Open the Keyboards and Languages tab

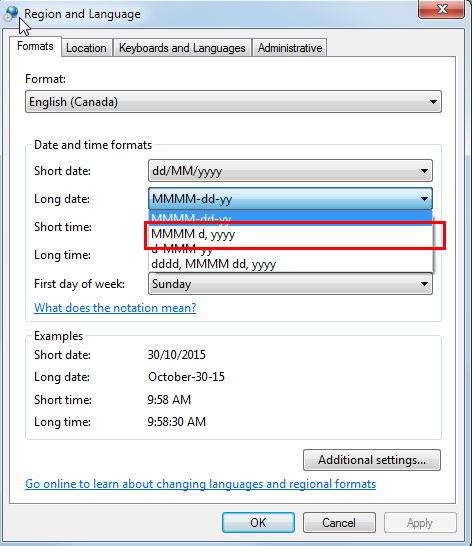click(x=182, y=48)
